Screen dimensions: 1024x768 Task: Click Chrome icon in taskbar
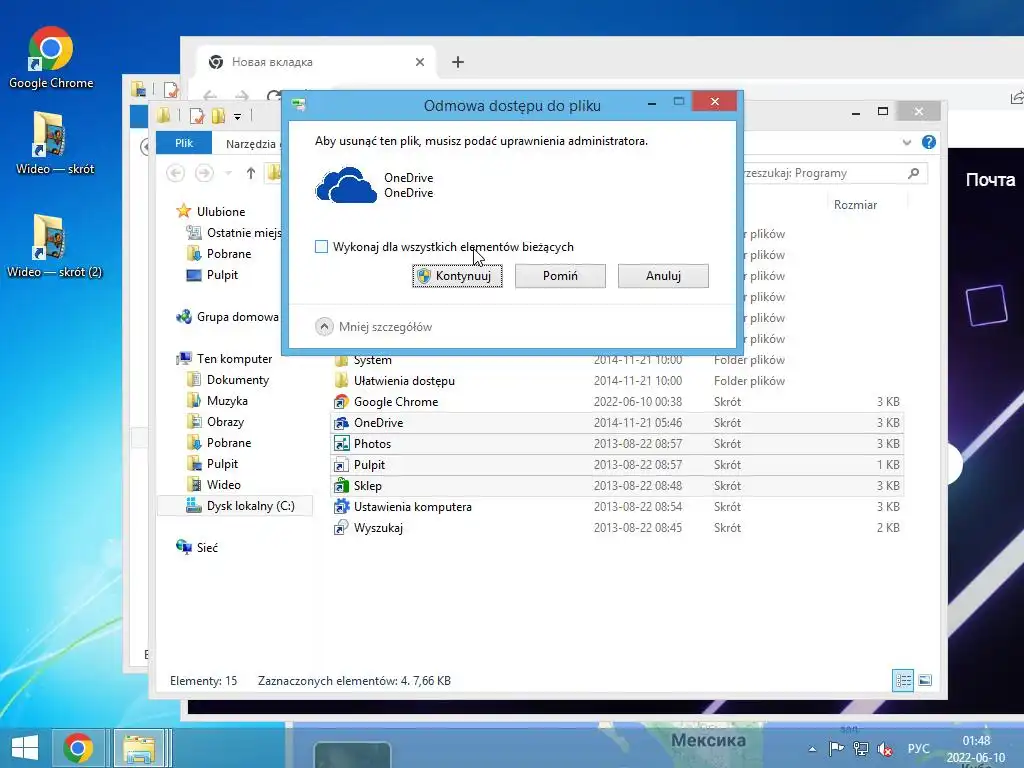coord(78,748)
